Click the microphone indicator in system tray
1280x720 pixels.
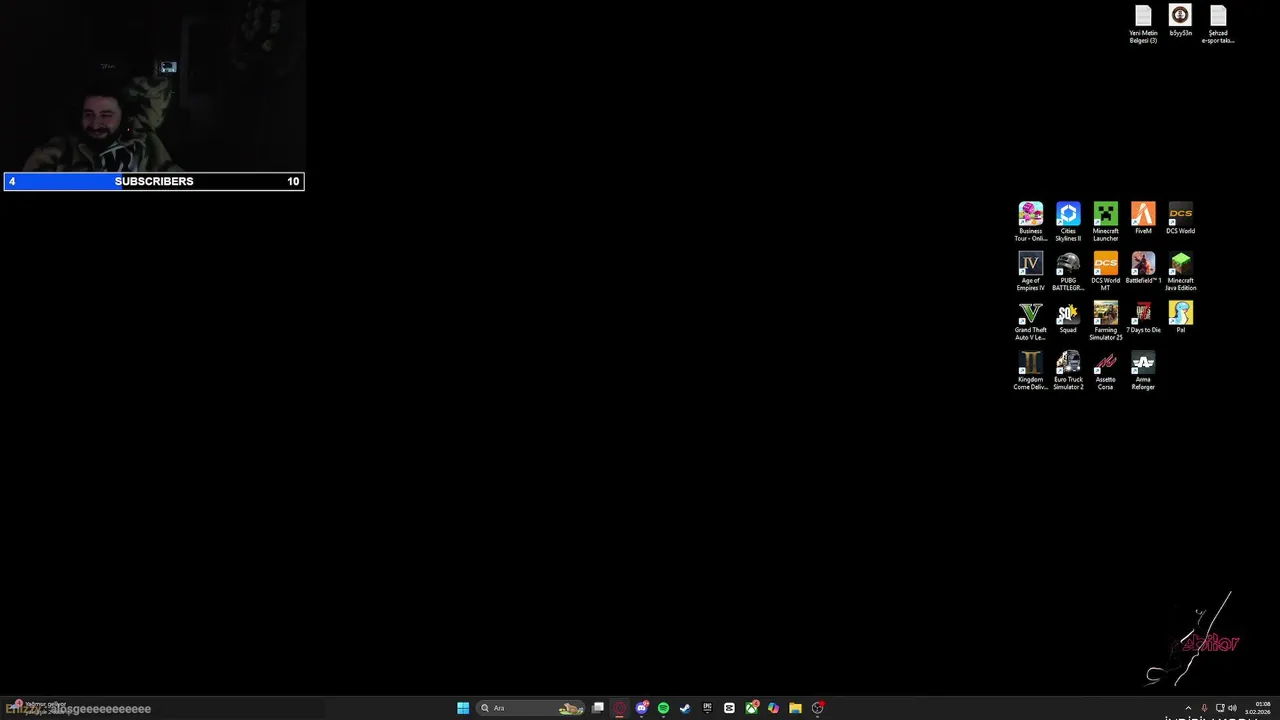coord(1204,708)
